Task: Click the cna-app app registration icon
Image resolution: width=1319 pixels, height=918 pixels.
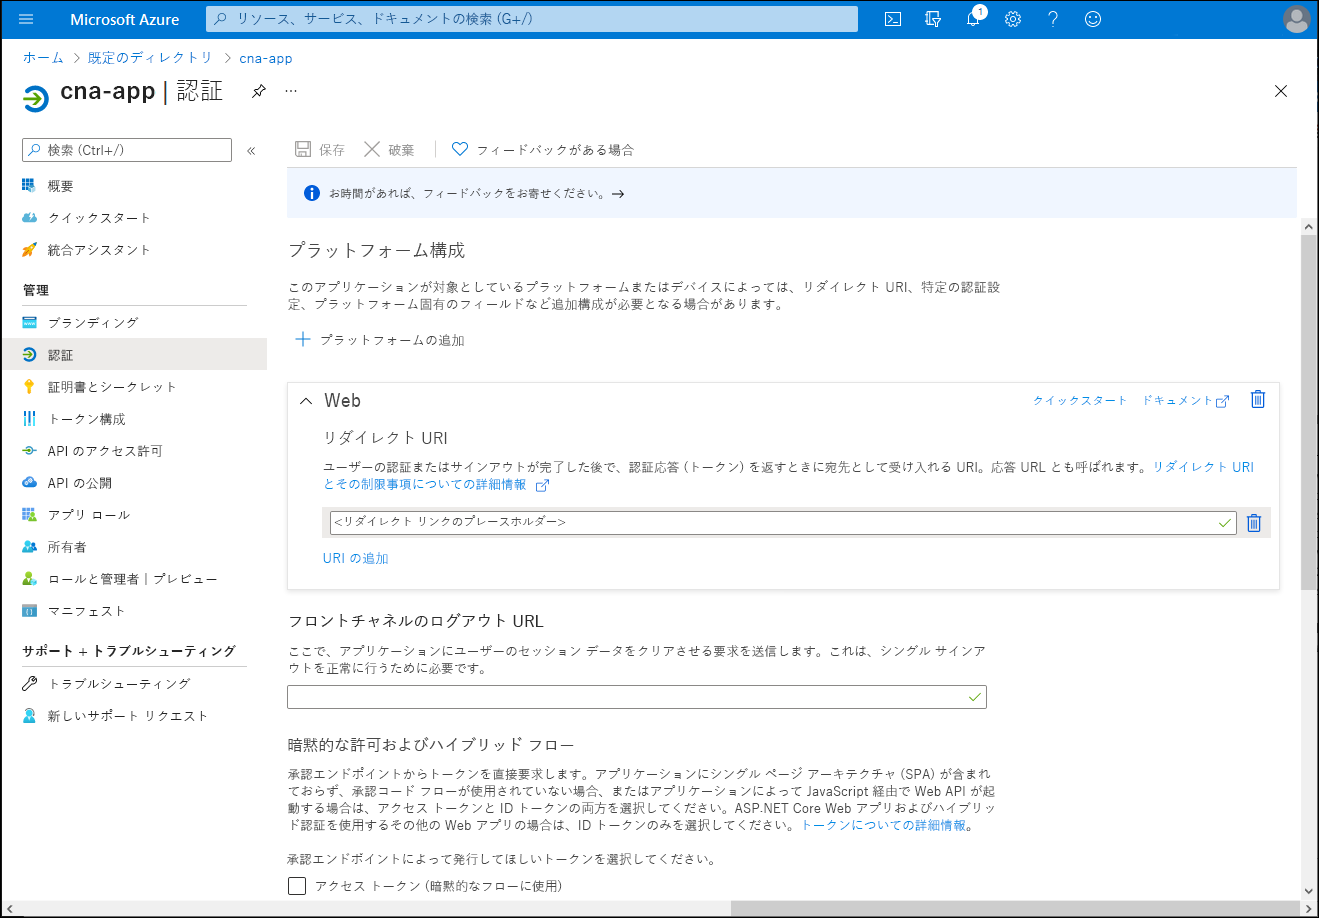Action: click(35, 98)
